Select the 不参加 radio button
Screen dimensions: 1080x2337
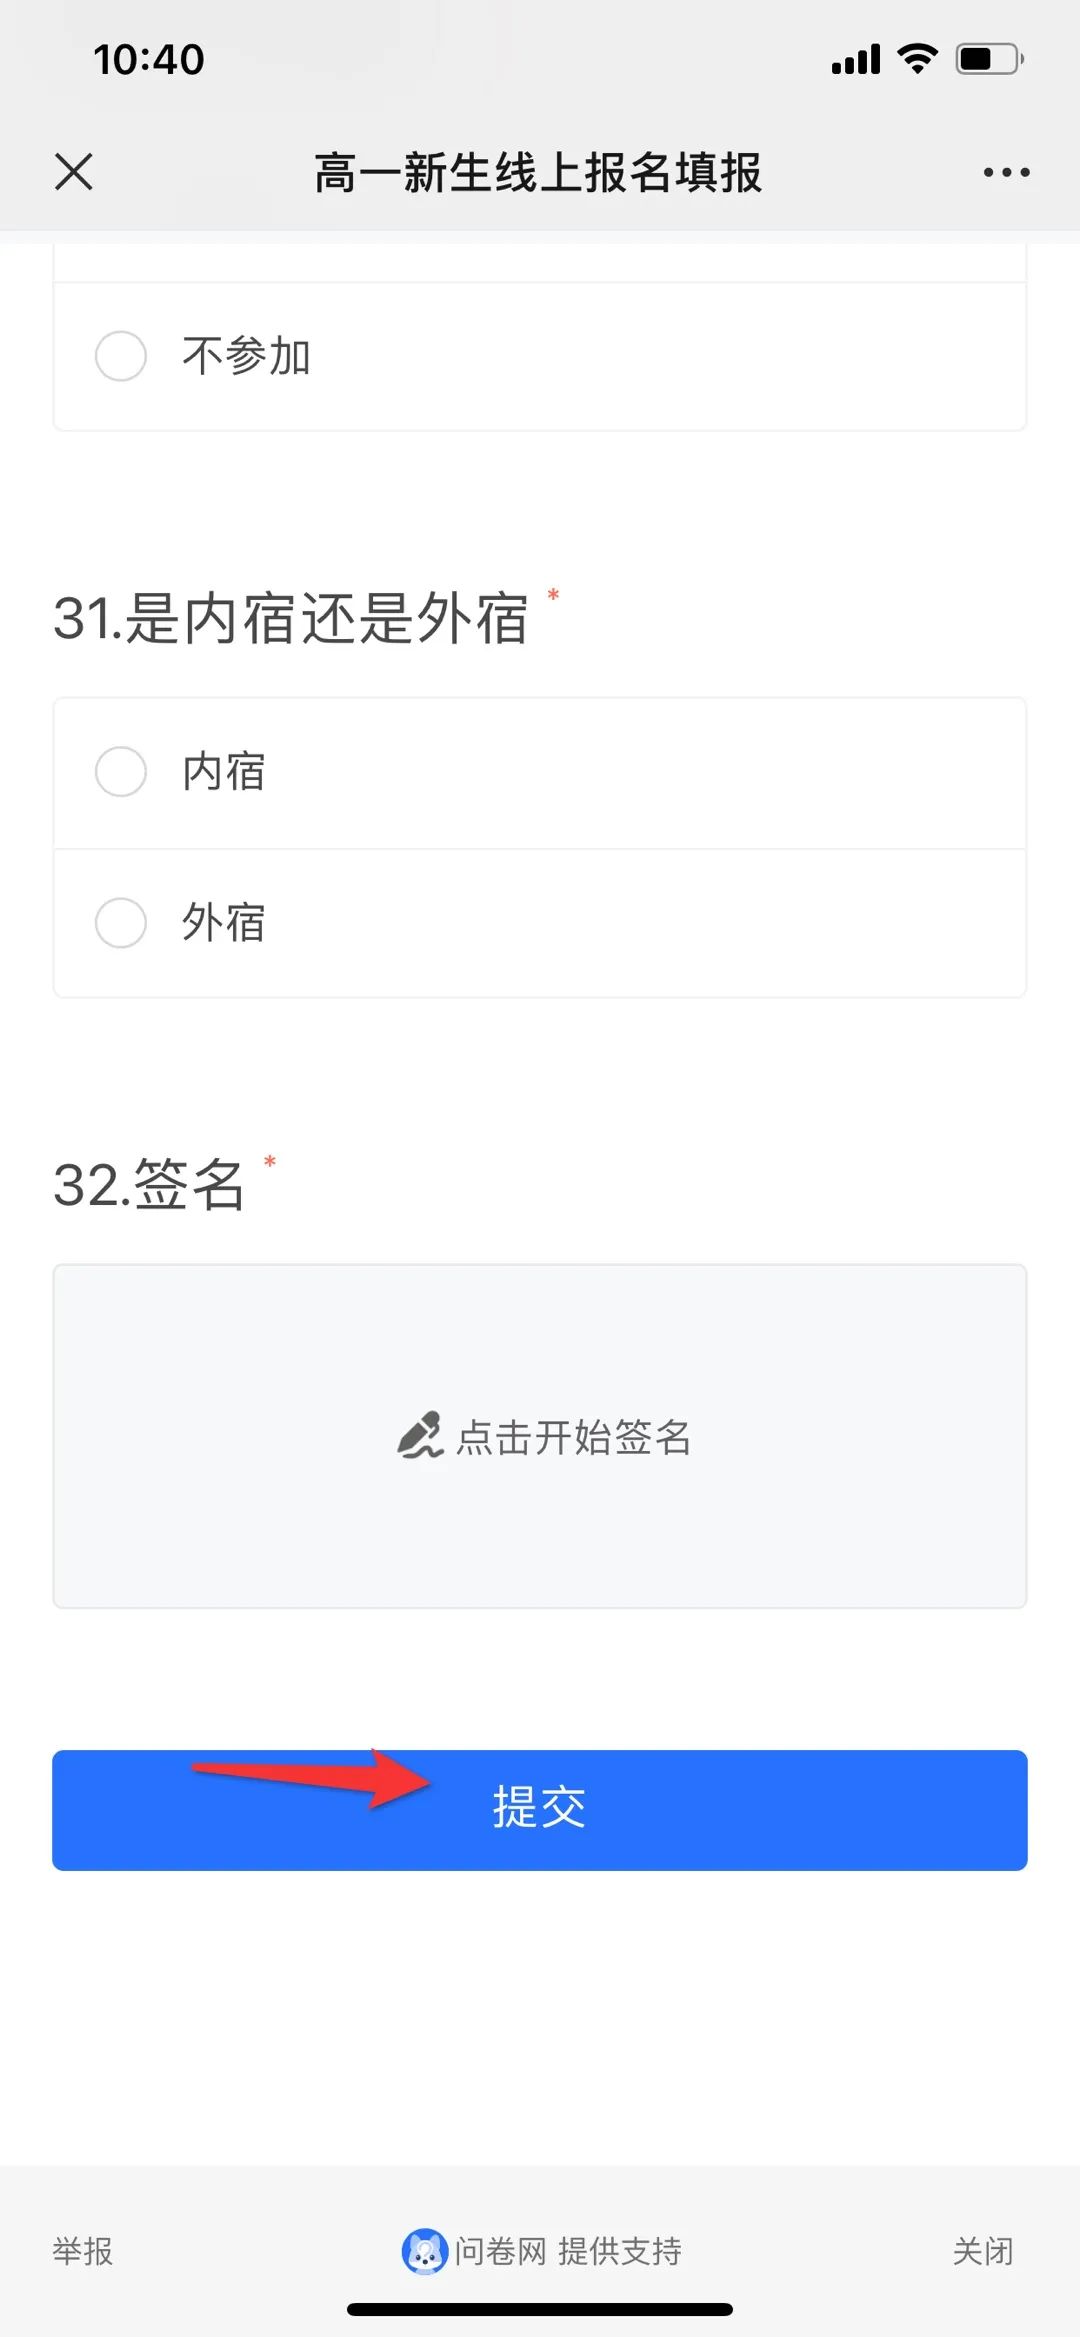[x=121, y=356]
